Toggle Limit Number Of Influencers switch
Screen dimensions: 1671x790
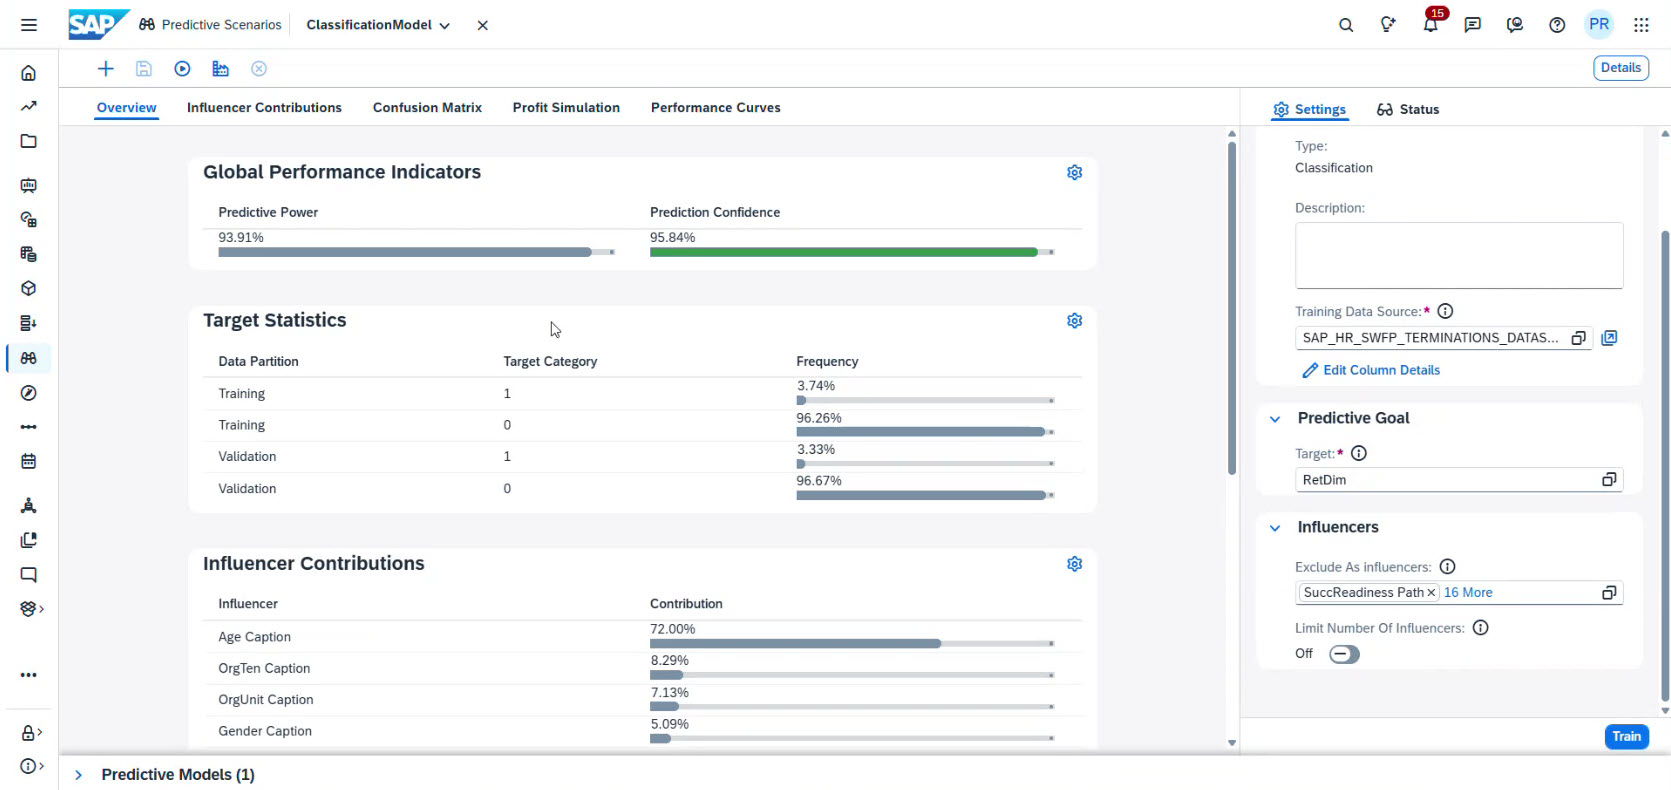coord(1344,654)
